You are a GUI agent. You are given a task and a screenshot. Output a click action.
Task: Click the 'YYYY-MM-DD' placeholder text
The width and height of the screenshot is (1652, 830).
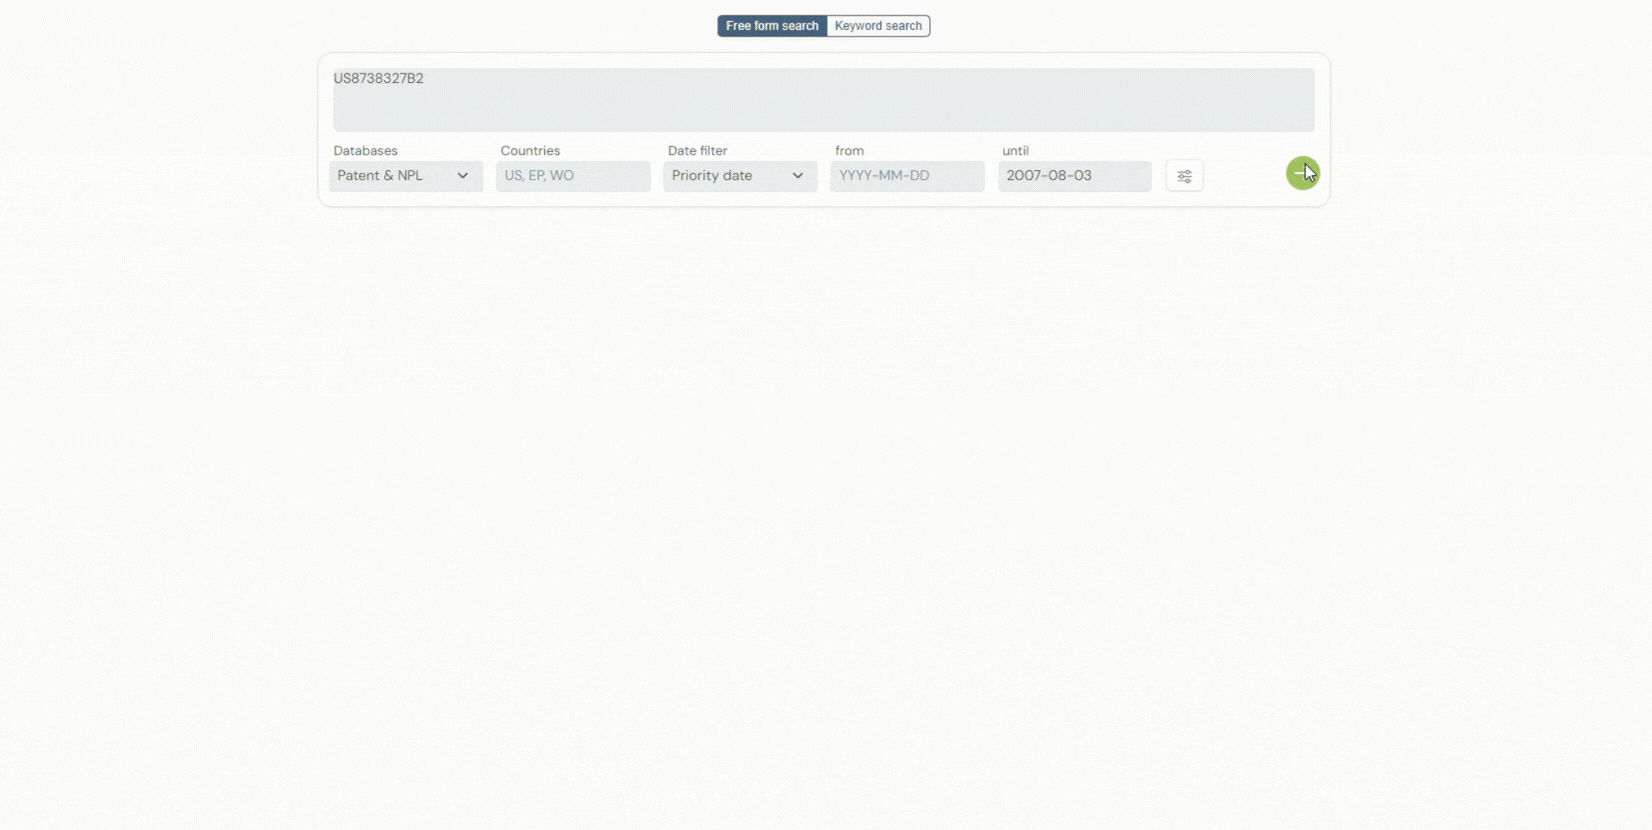[884, 176]
